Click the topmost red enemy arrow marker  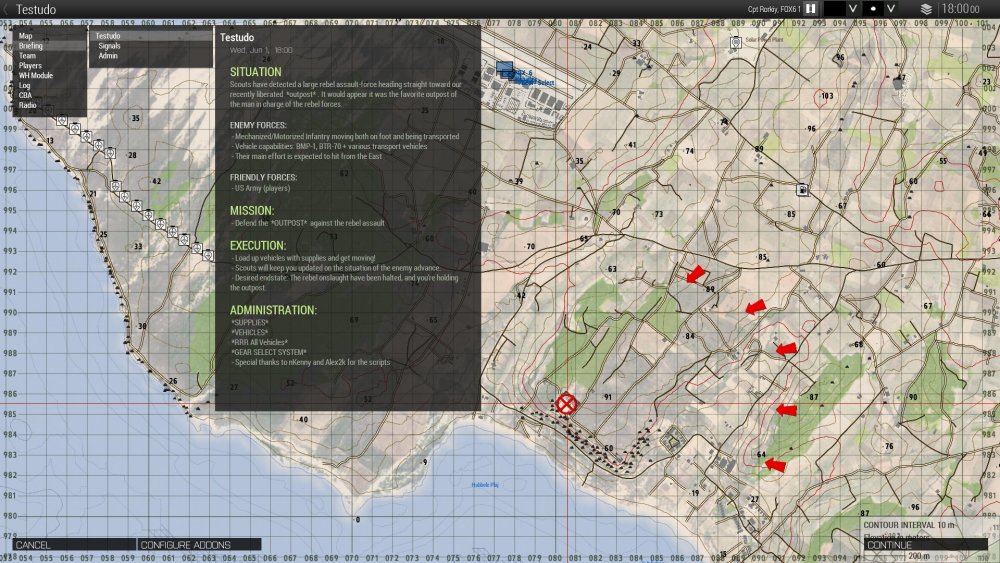tap(694, 274)
